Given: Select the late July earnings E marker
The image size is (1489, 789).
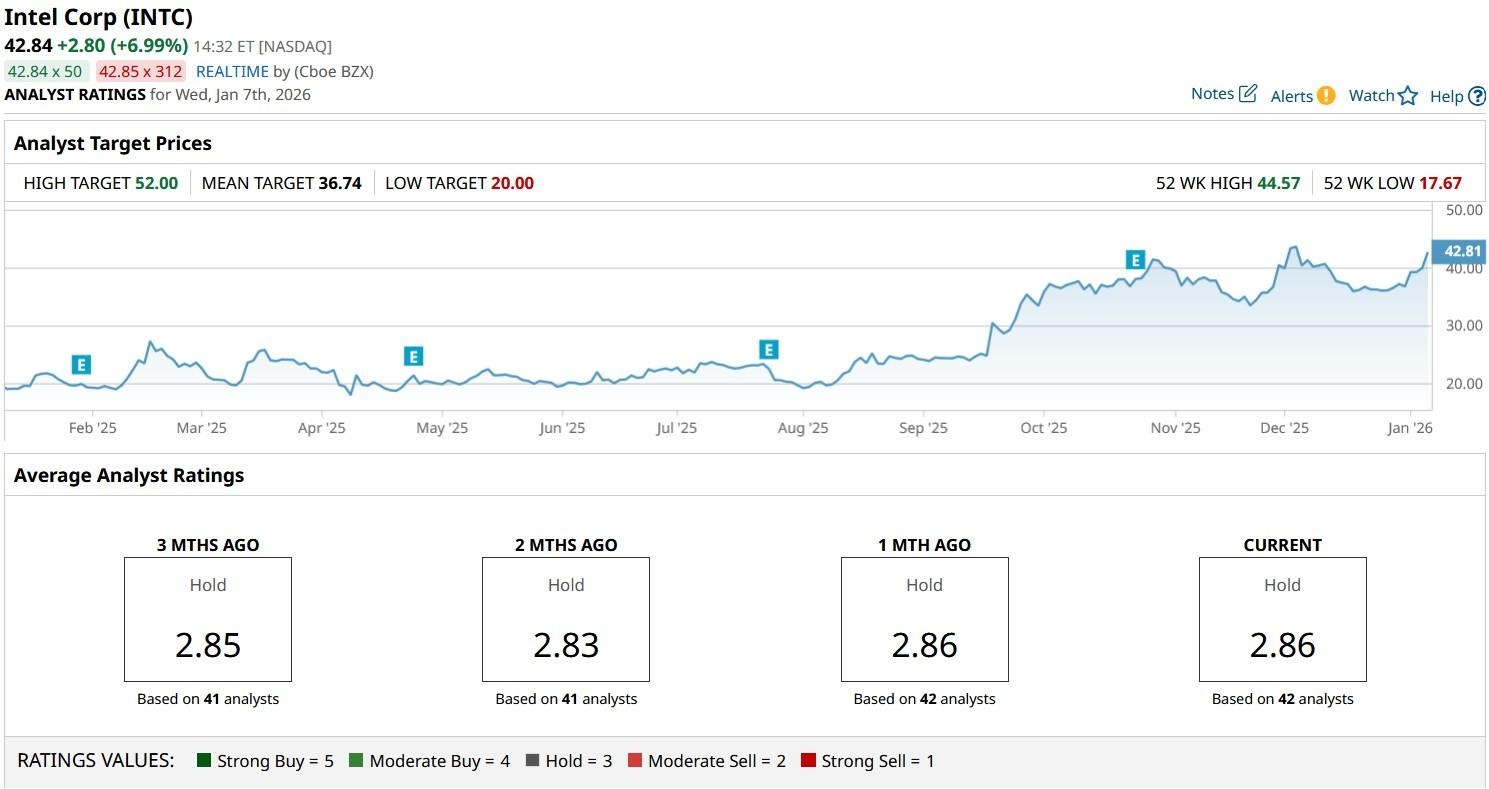Looking at the screenshot, I should [768, 350].
